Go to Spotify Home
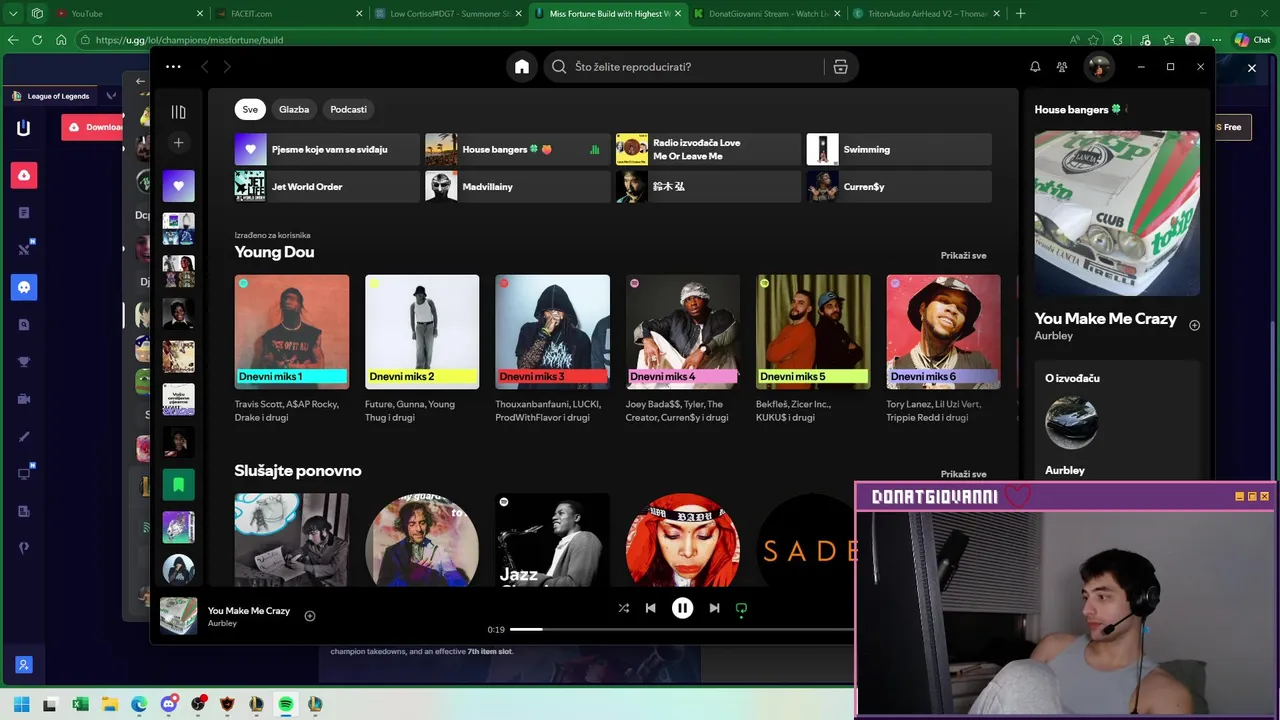The height and width of the screenshot is (720, 1280). pos(522,67)
